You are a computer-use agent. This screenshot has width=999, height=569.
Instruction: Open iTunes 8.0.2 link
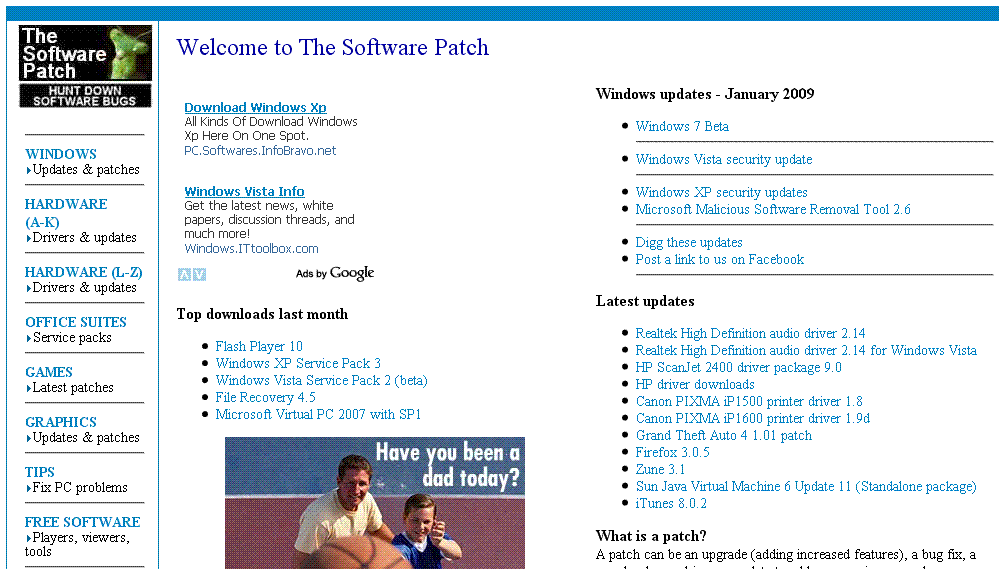(671, 504)
